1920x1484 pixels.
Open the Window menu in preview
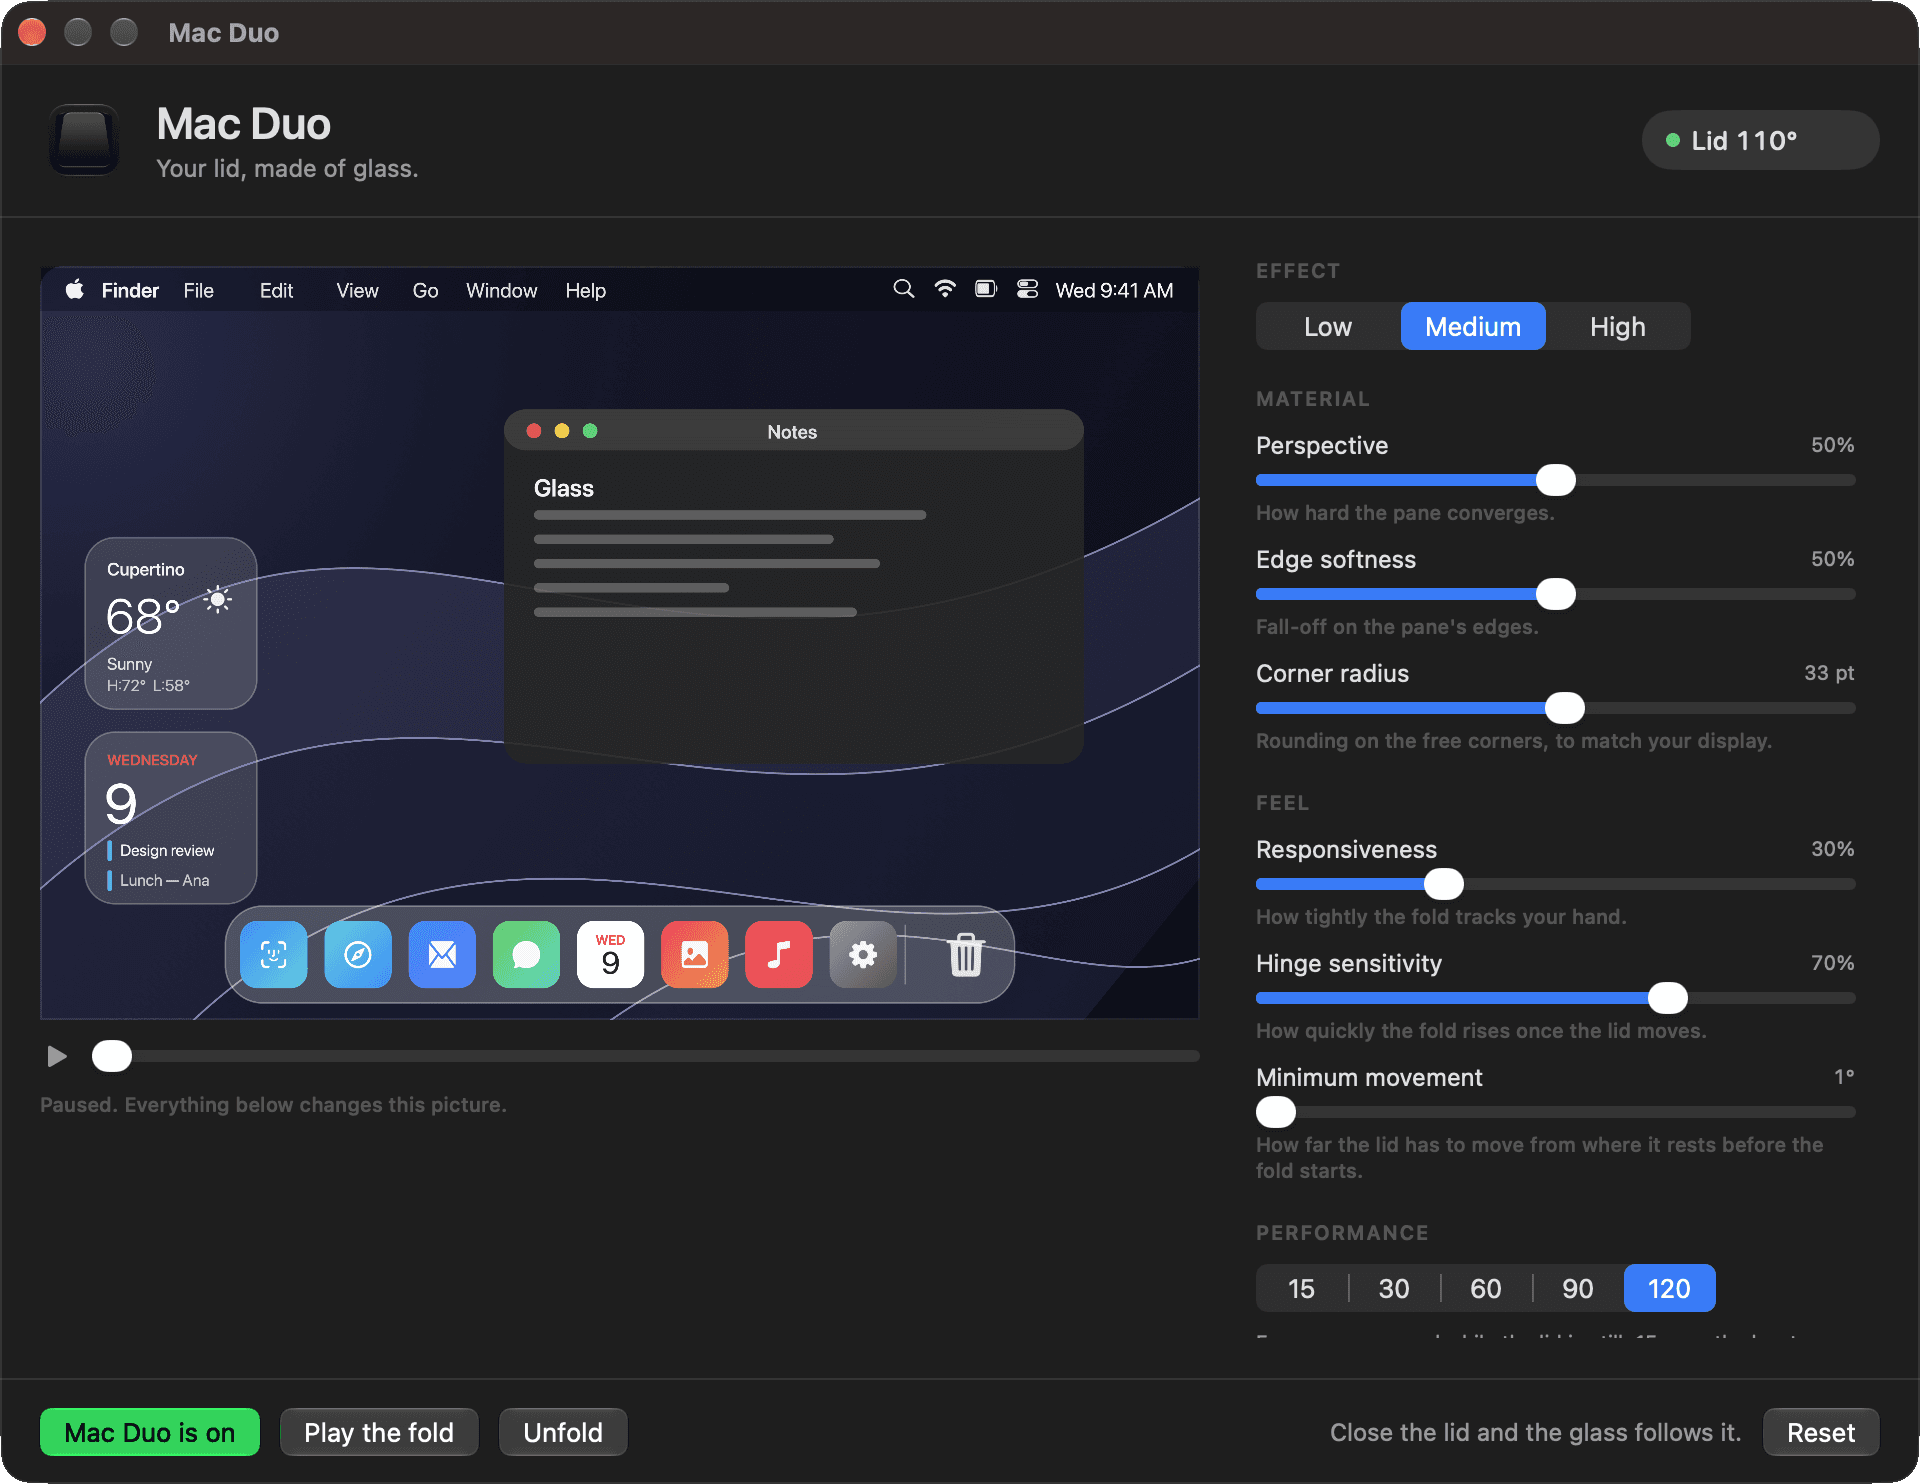[502, 290]
